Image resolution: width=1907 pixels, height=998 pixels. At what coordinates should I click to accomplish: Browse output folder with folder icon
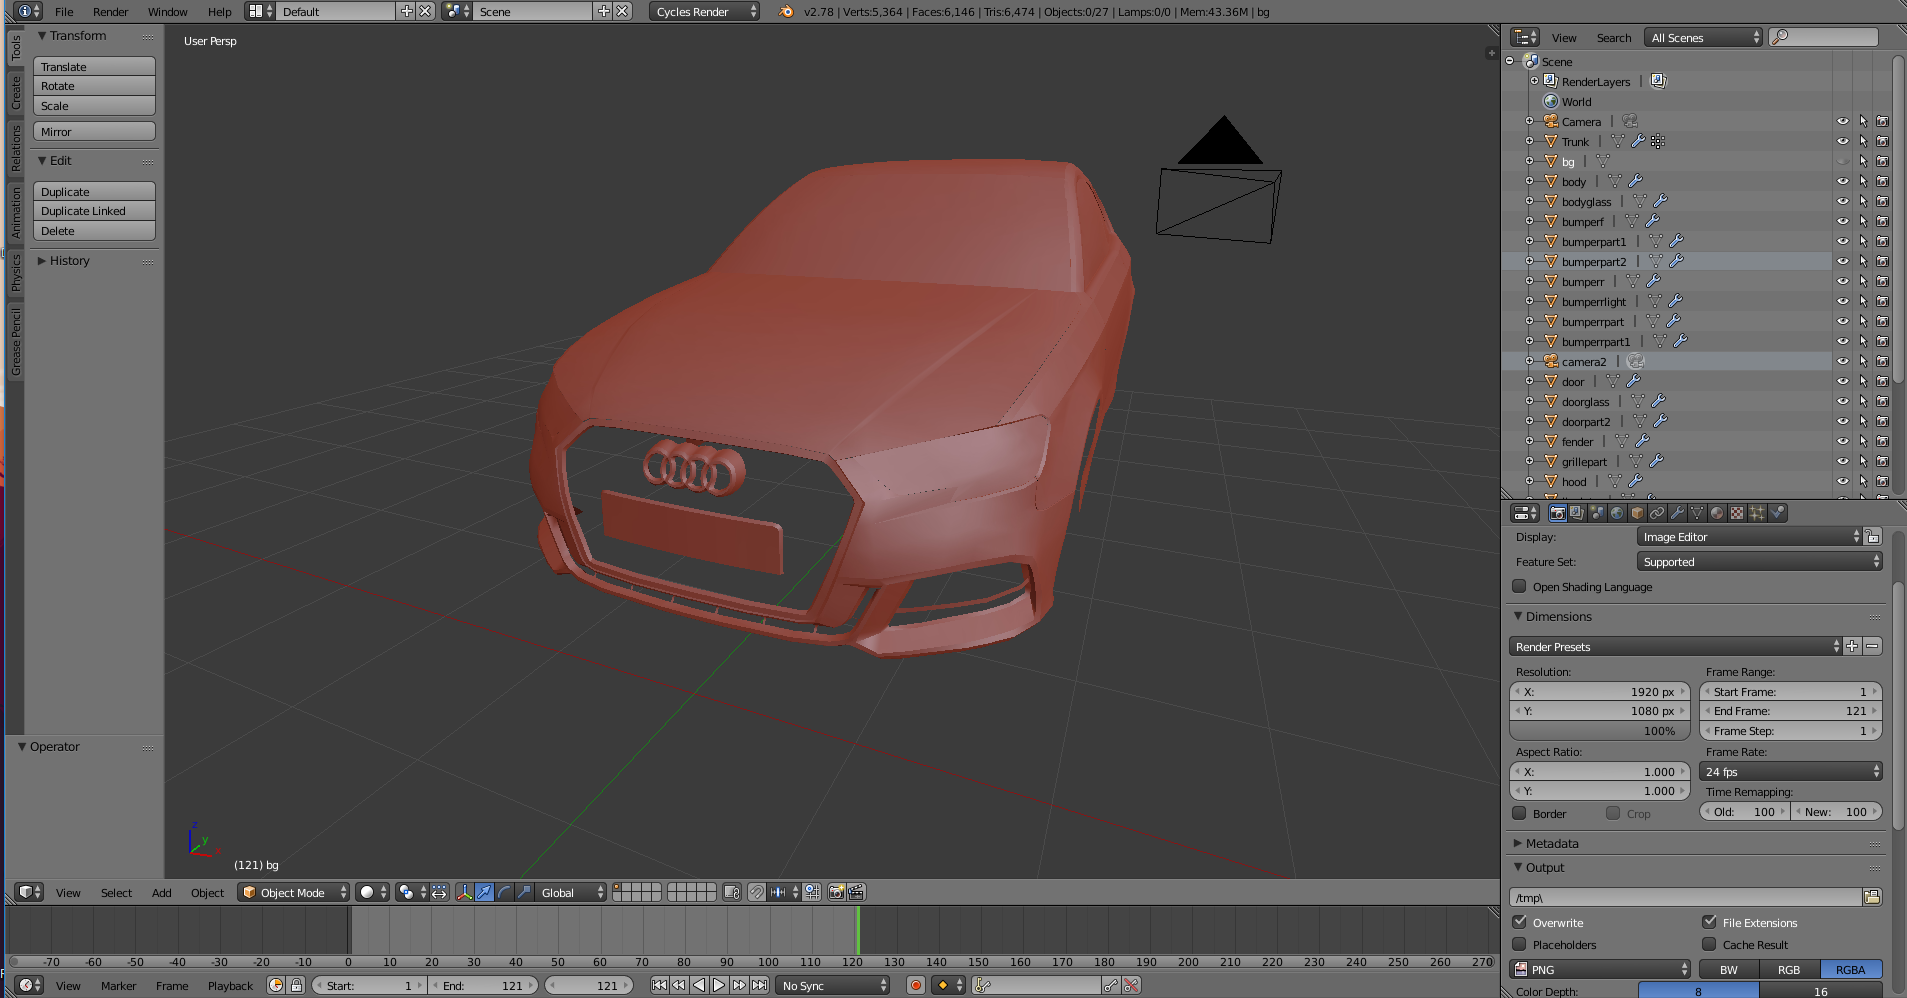coord(1872,898)
